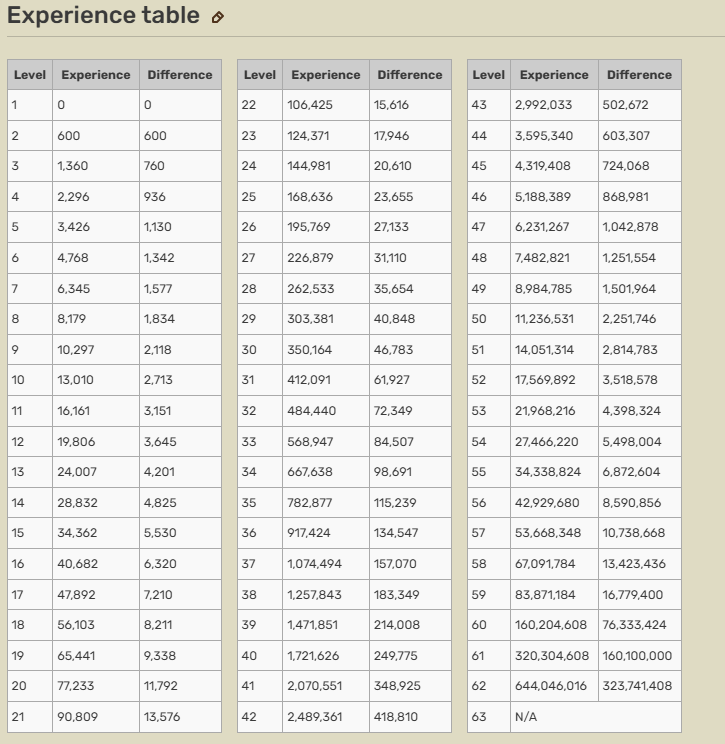Select experience value 2,070,551

pos(315,686)
